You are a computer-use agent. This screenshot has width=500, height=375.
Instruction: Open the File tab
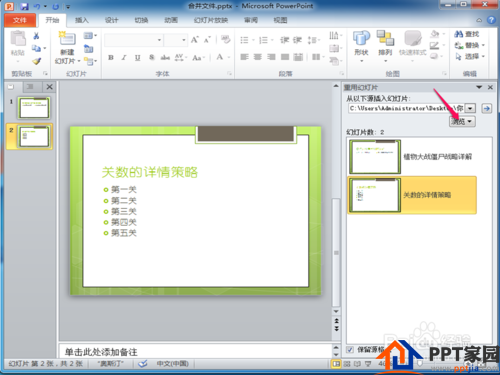[20, 20]
